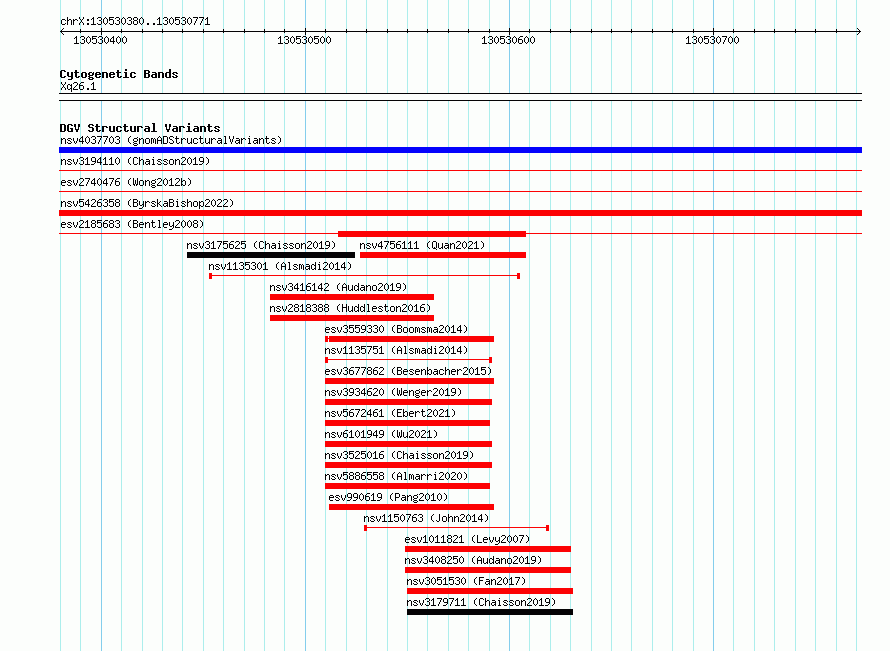890x651 pixels.
Task: Click the ruler's right arrow end
Action: (x=859, y=32)
